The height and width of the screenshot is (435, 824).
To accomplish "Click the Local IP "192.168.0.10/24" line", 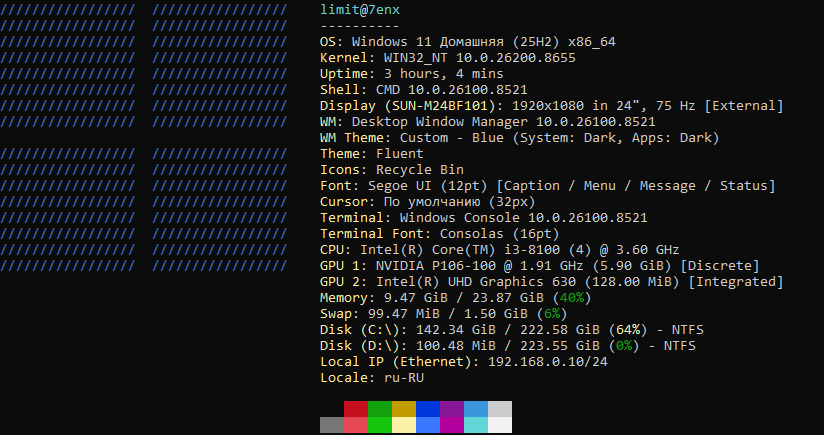I will (x=464, y=362).
